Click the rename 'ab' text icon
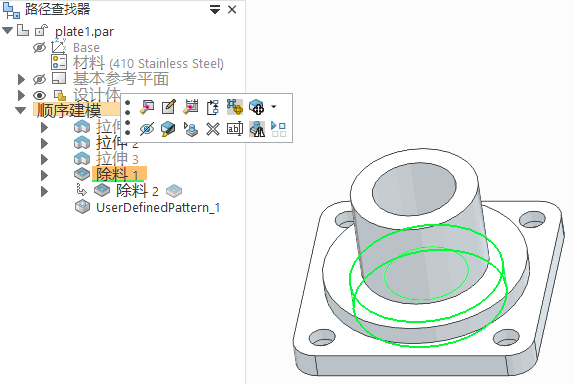574x384 pixels. coord(235,129)
